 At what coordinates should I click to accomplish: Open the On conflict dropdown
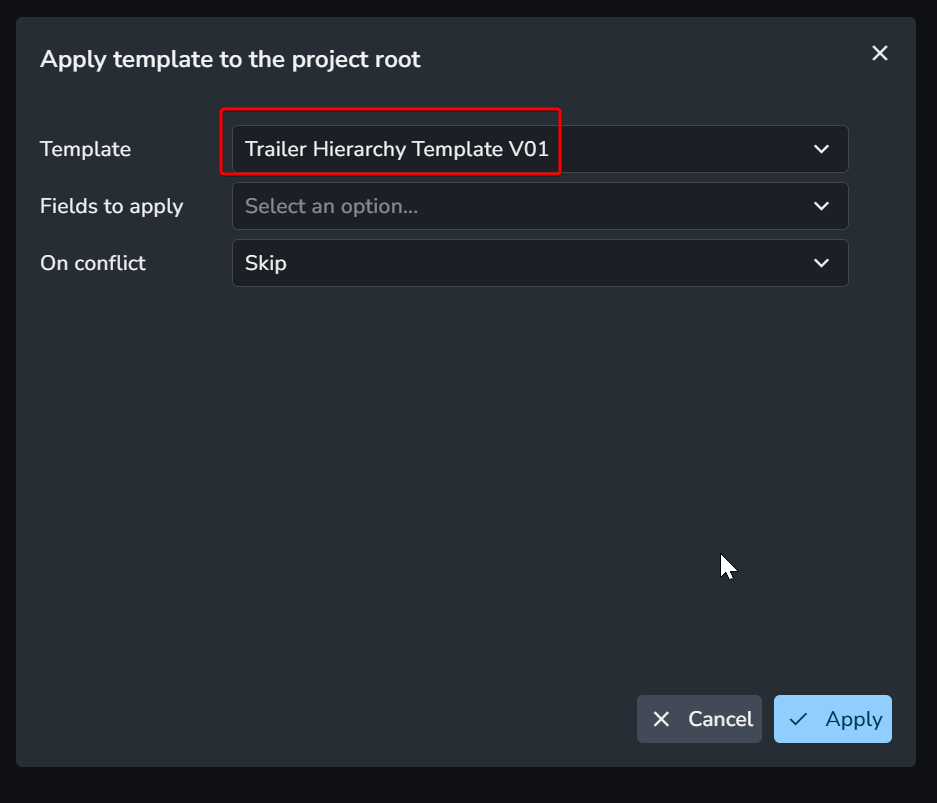(x=540, y=263)
